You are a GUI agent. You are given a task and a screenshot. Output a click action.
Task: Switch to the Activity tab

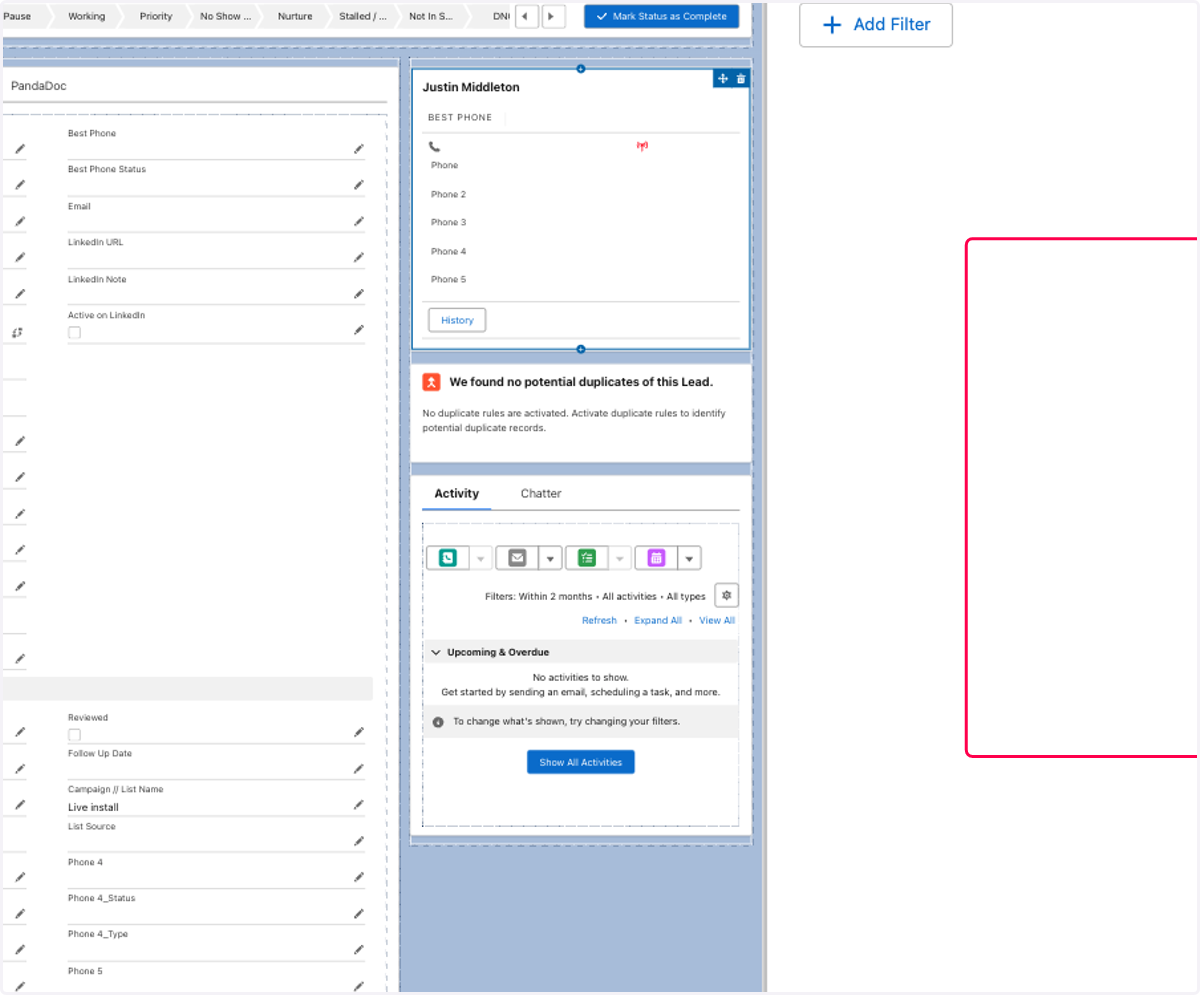tap(457, 493)
